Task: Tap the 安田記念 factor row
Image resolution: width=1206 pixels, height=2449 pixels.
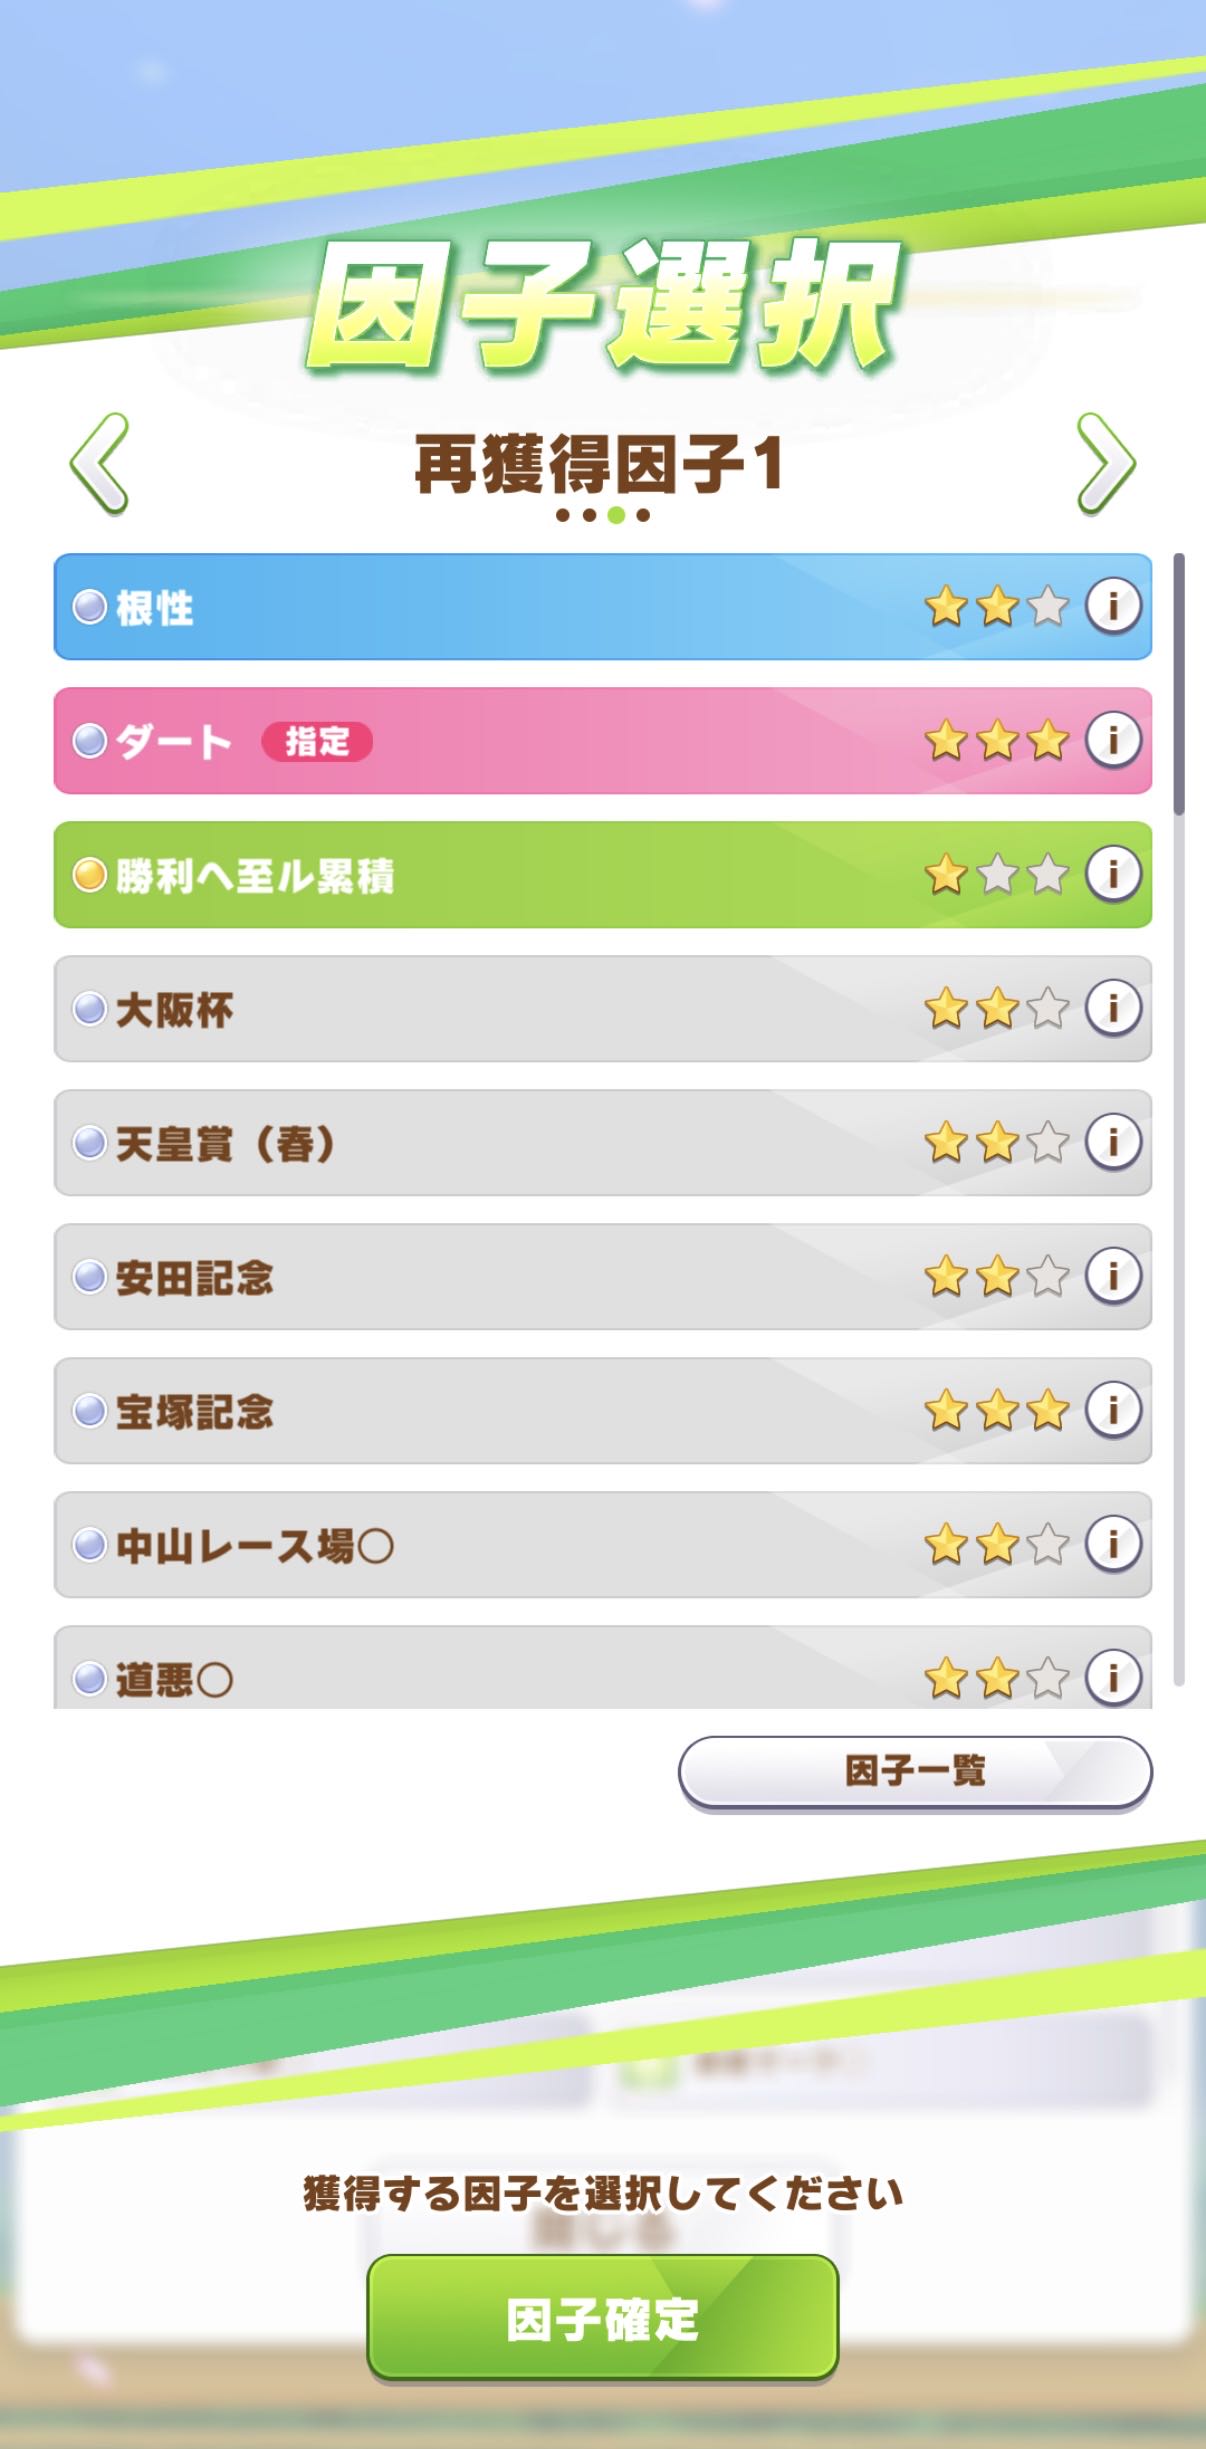Action: tap(500, 1277)
